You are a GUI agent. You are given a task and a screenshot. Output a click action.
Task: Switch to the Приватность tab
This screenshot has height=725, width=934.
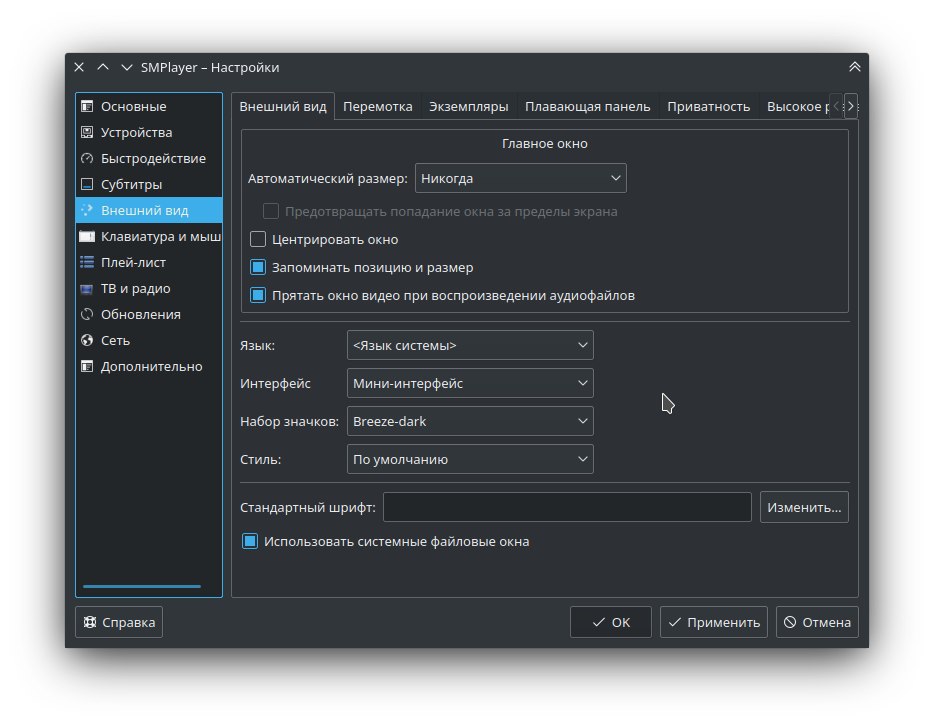point(708,107)
